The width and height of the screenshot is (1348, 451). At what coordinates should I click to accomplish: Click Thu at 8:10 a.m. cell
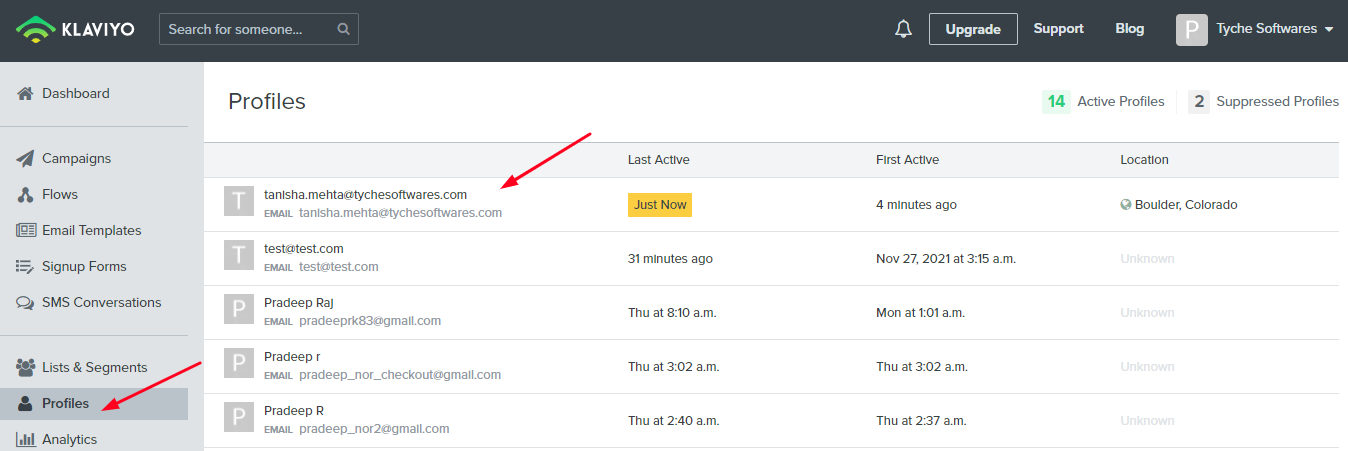pos(672,313)
